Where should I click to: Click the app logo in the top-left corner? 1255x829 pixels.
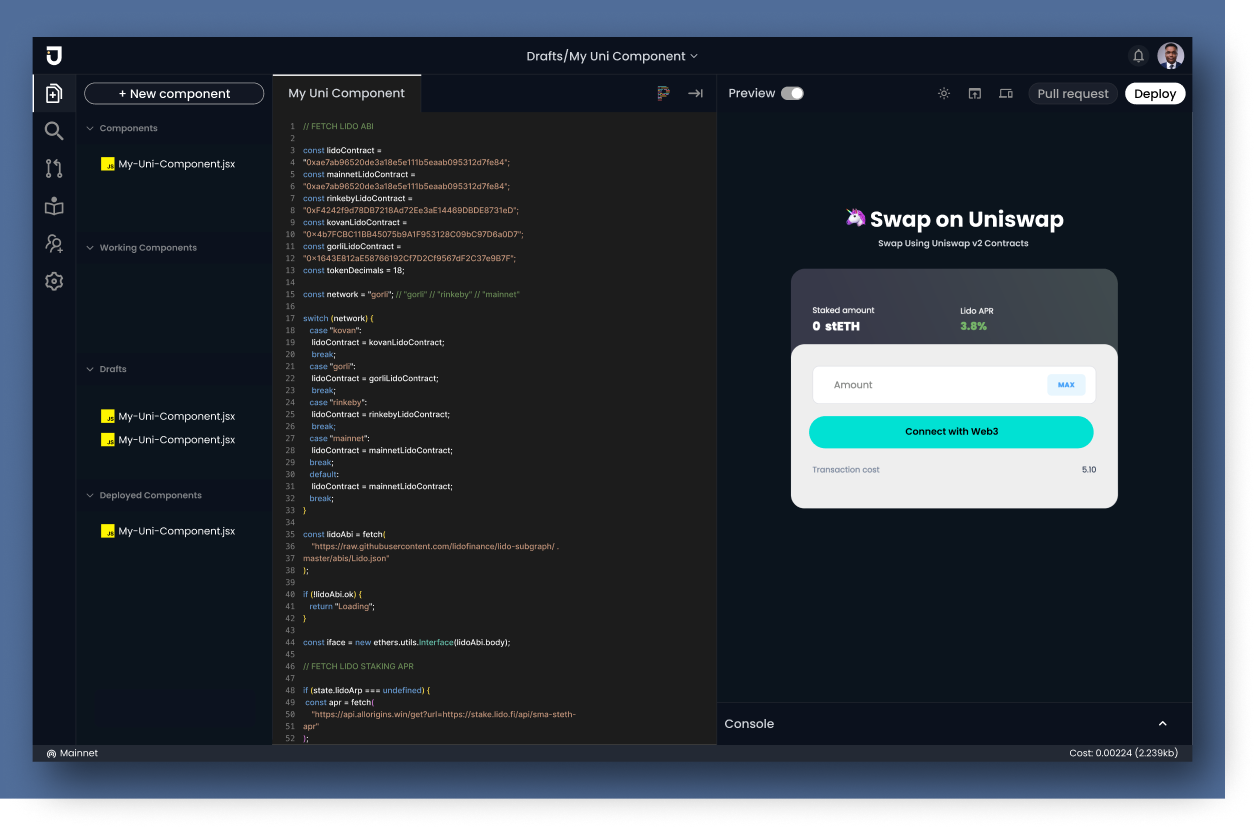coord(54,55)
